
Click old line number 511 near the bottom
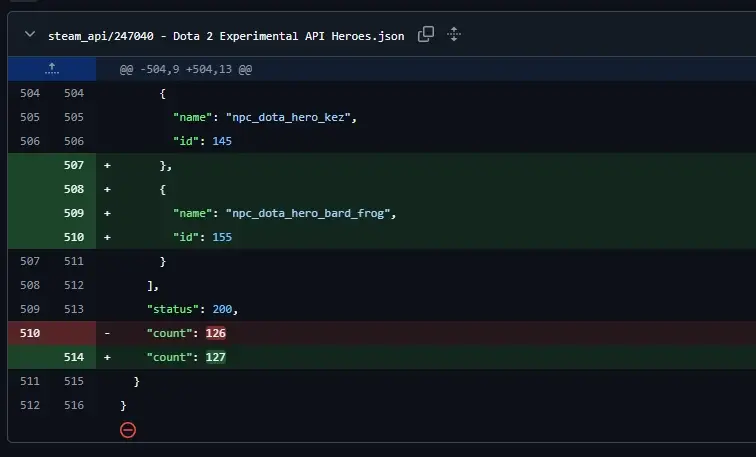coord(30,381)
